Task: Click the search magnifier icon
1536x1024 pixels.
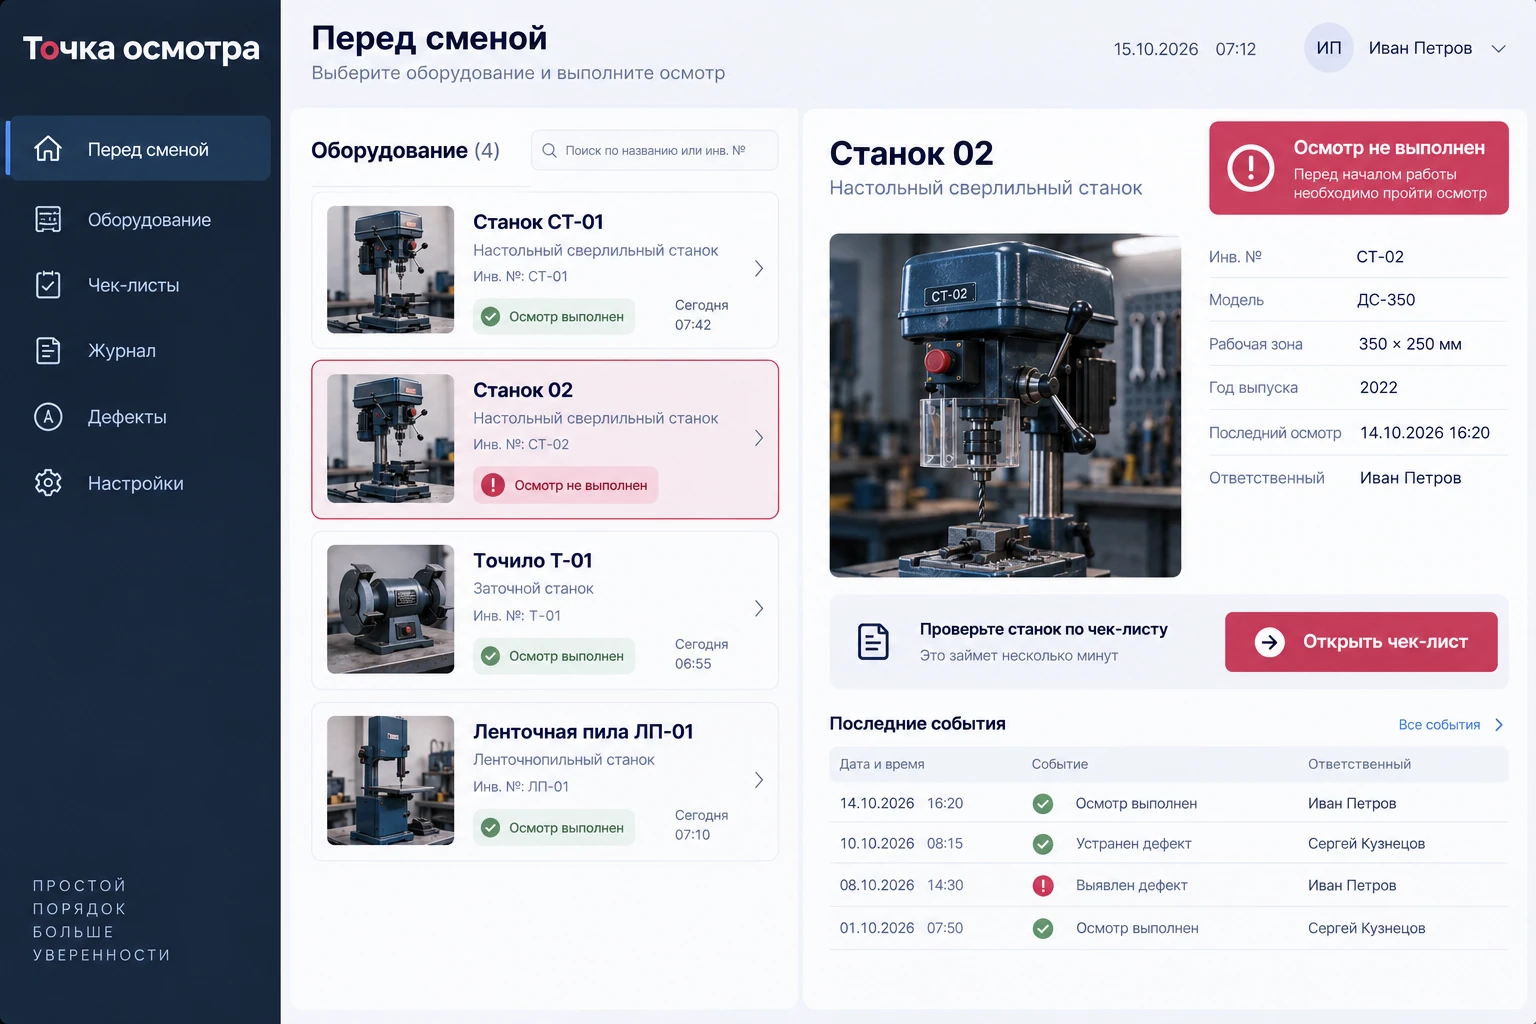Action: pyautogui.click(x=549, y=150)
